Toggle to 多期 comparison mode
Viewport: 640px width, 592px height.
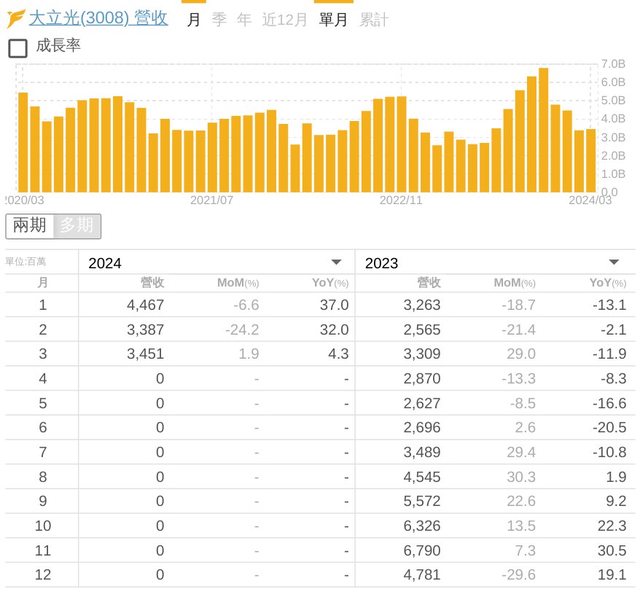[77, 226]
